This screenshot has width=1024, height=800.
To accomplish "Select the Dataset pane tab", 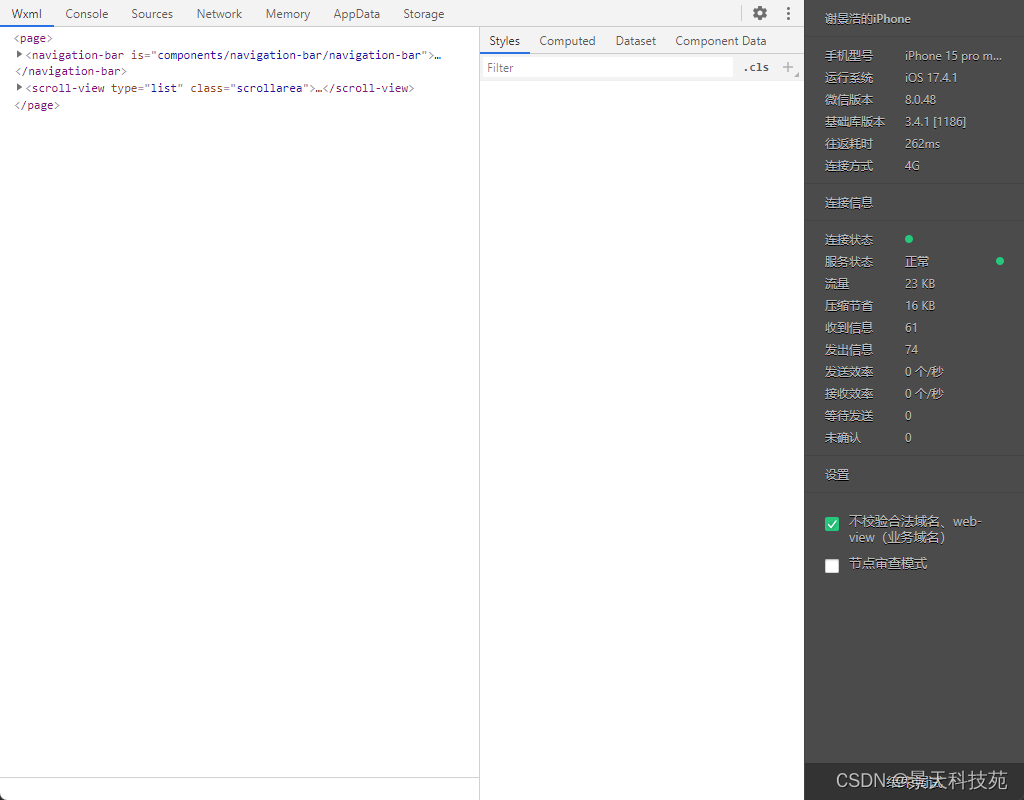I will [x=635, y=40].
